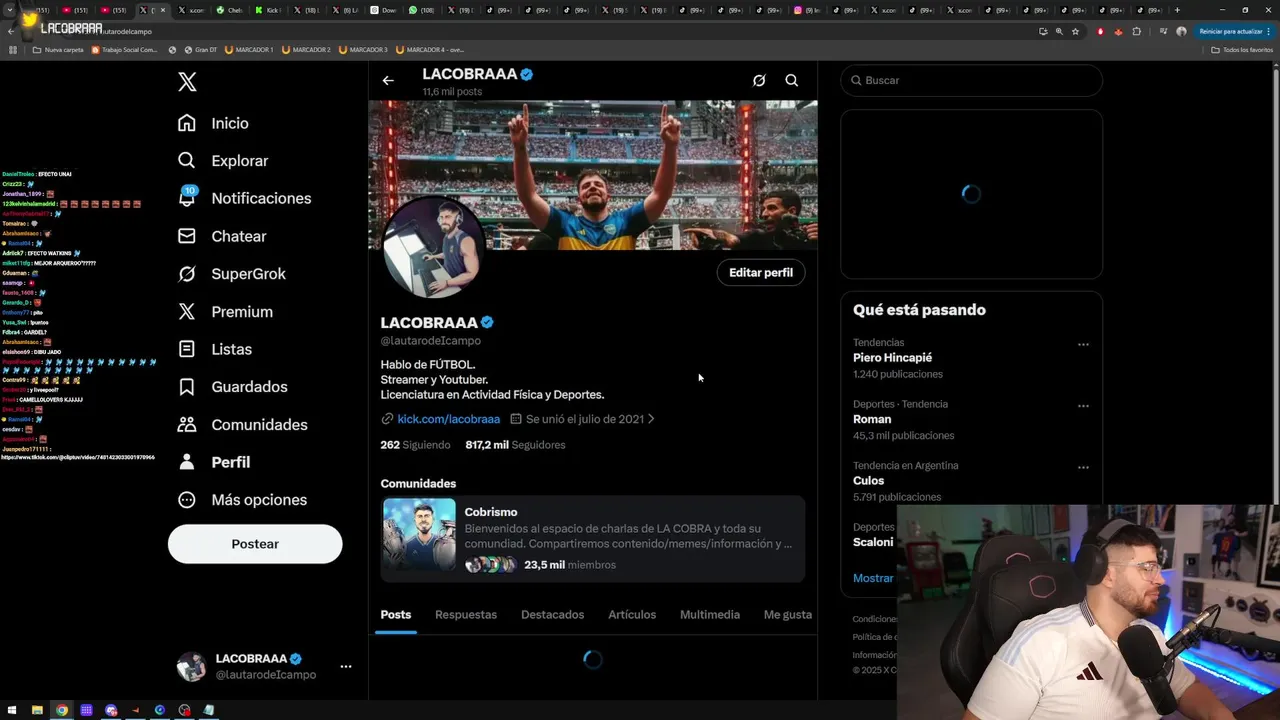Expand Más opciones menu
The width and height of the screenshot is (1280, 720).
pyautogui.click(x=242, y=500)
